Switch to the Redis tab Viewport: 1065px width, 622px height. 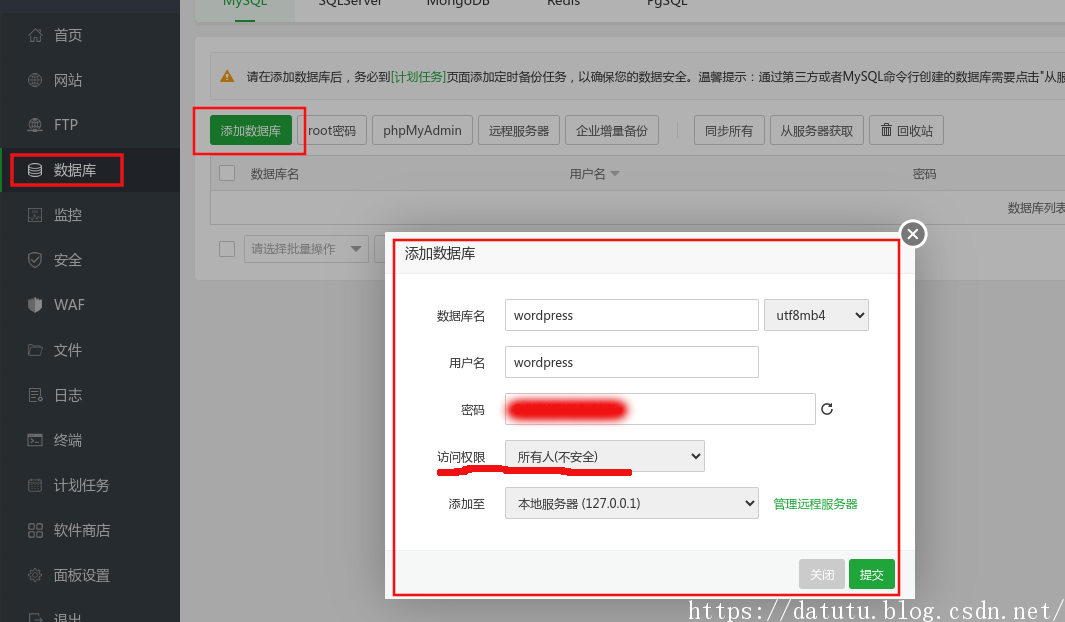pyautogui.click(x=564, y=4)
